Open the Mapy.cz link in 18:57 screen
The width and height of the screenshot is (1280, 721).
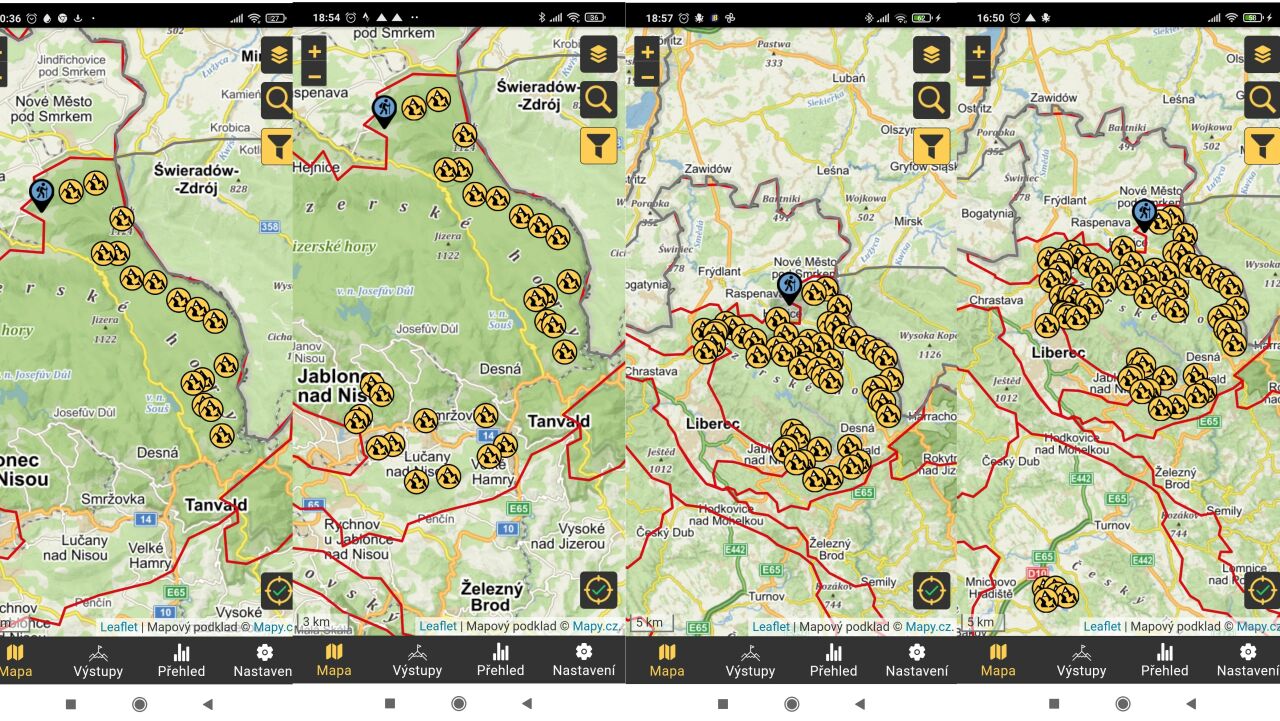(x=929, y=626)
